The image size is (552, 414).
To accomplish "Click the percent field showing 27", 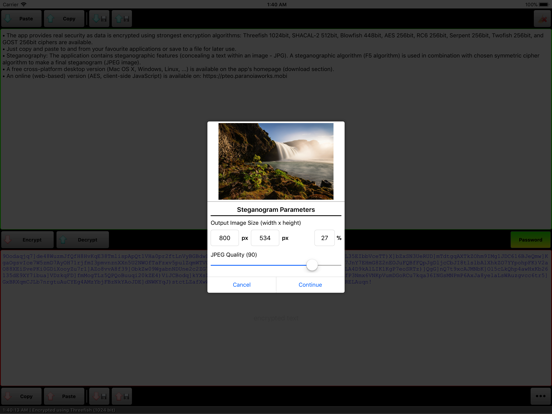I will pos(324,238).
